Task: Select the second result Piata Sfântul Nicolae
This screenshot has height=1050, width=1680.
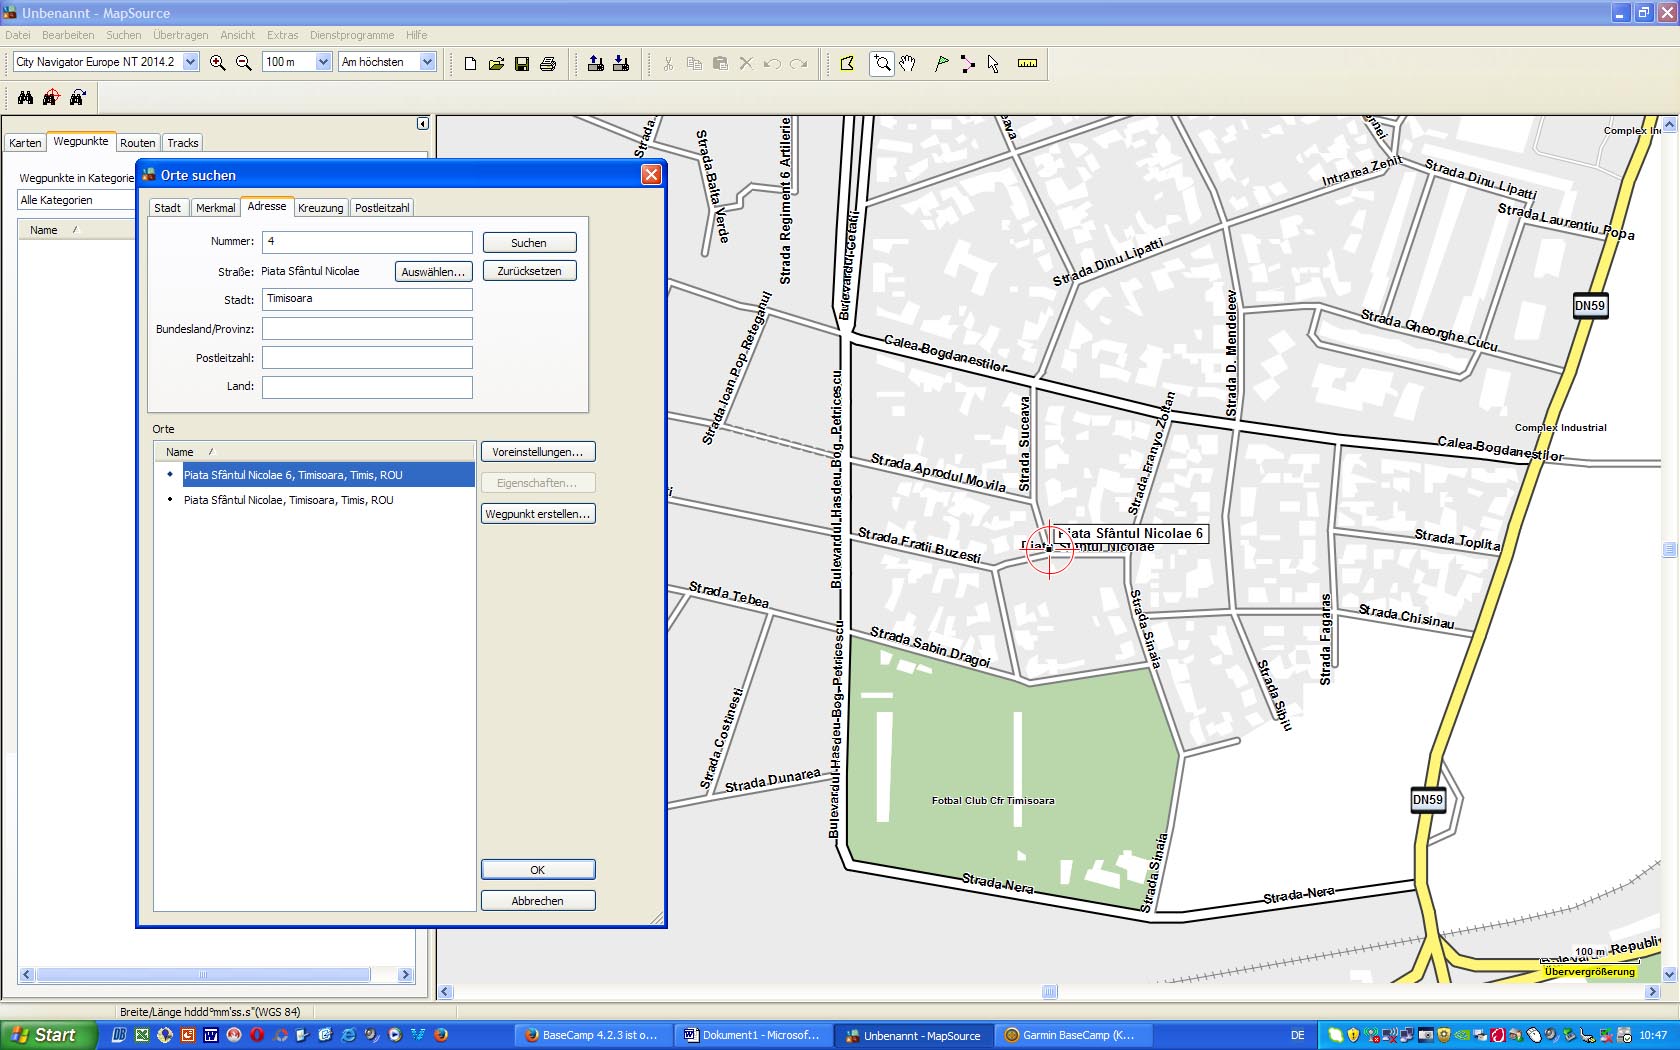Action: click(x=288, y=500)
